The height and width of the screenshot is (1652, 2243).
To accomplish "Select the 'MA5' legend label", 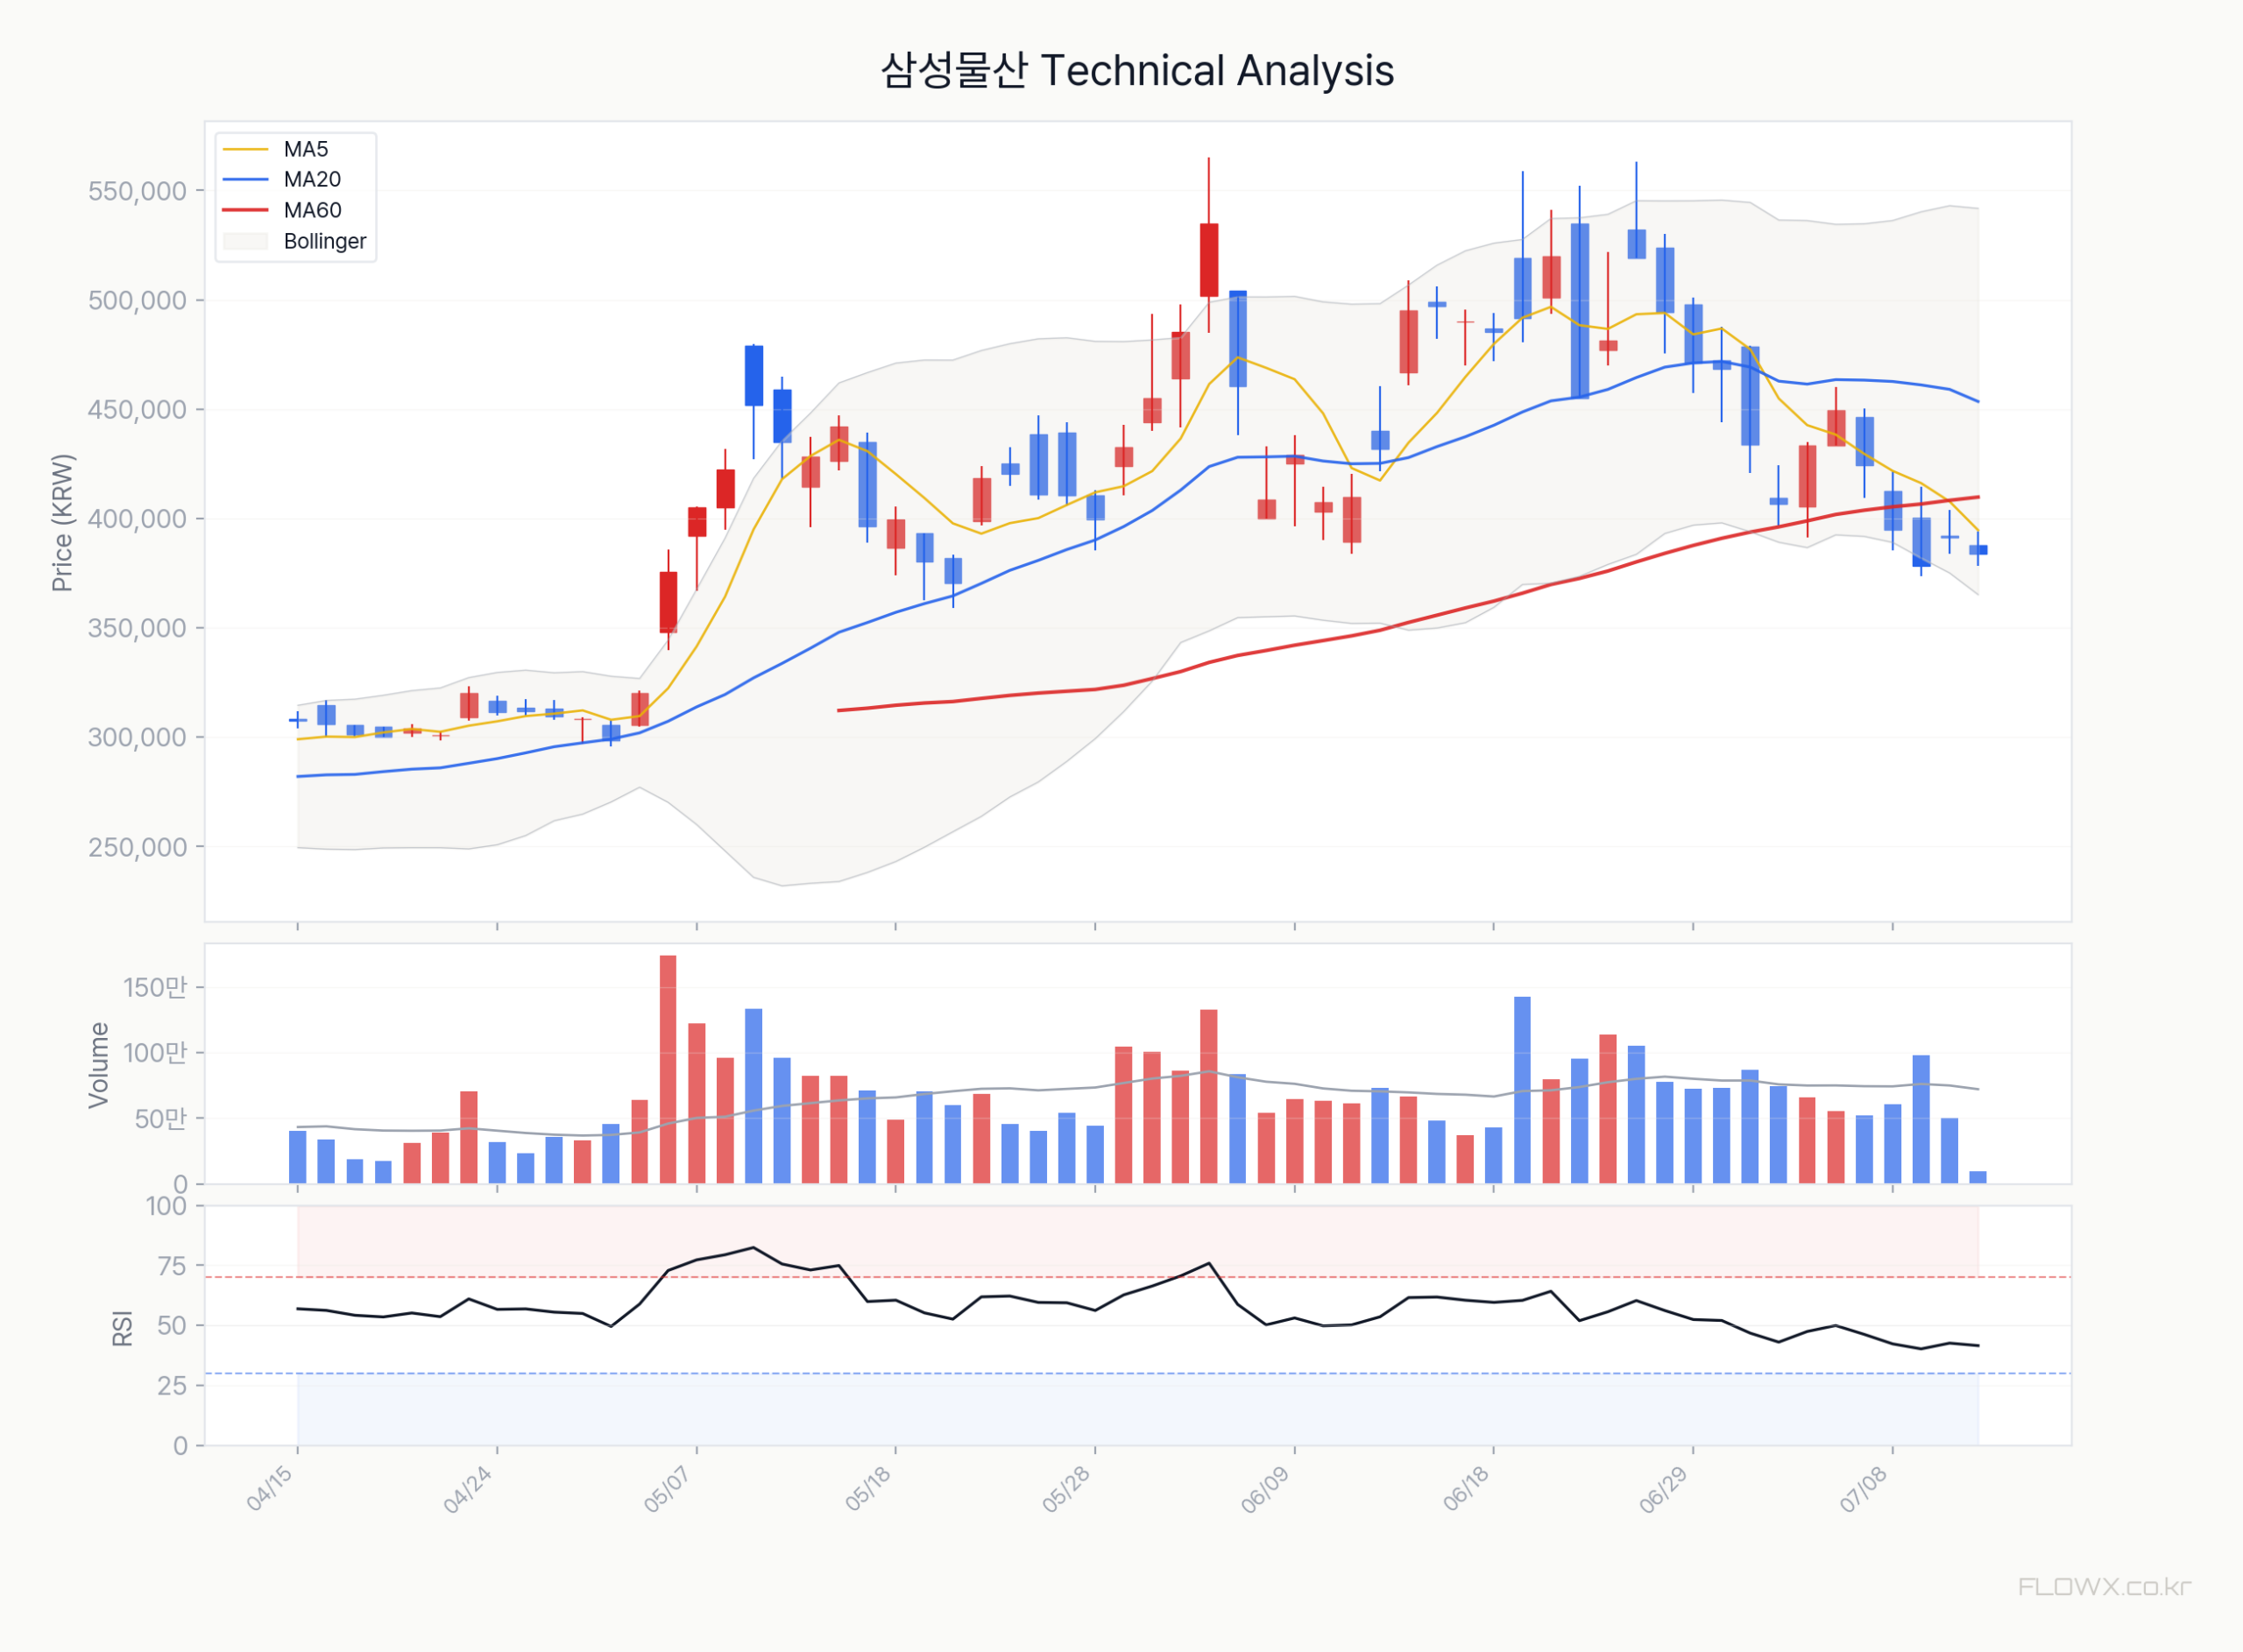I will (306, 150).
